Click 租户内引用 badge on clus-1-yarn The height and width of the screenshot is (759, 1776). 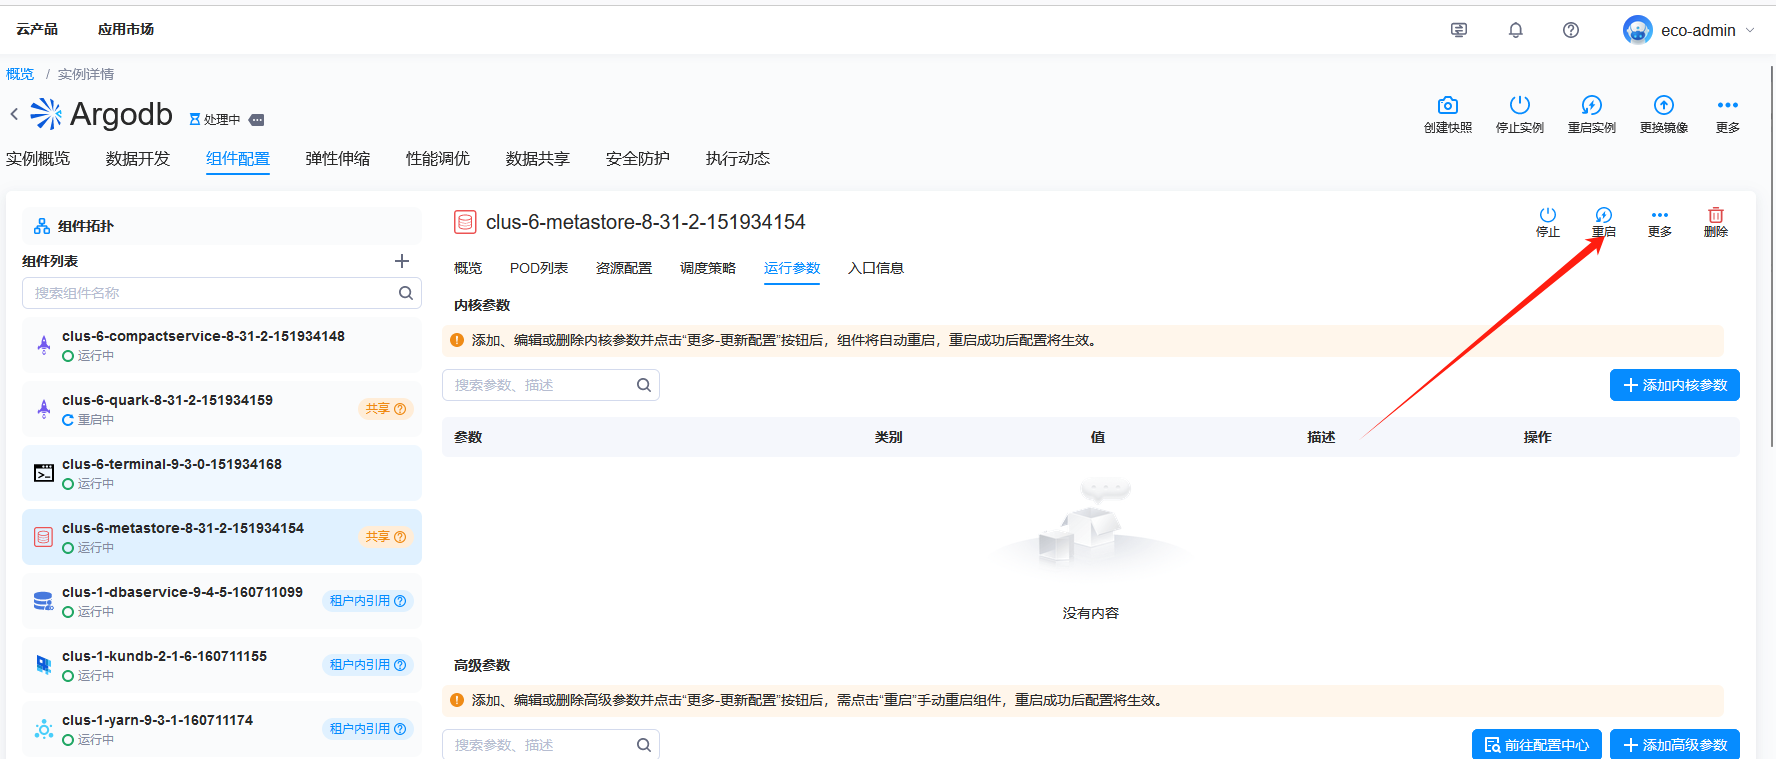(x=367, y=729)
